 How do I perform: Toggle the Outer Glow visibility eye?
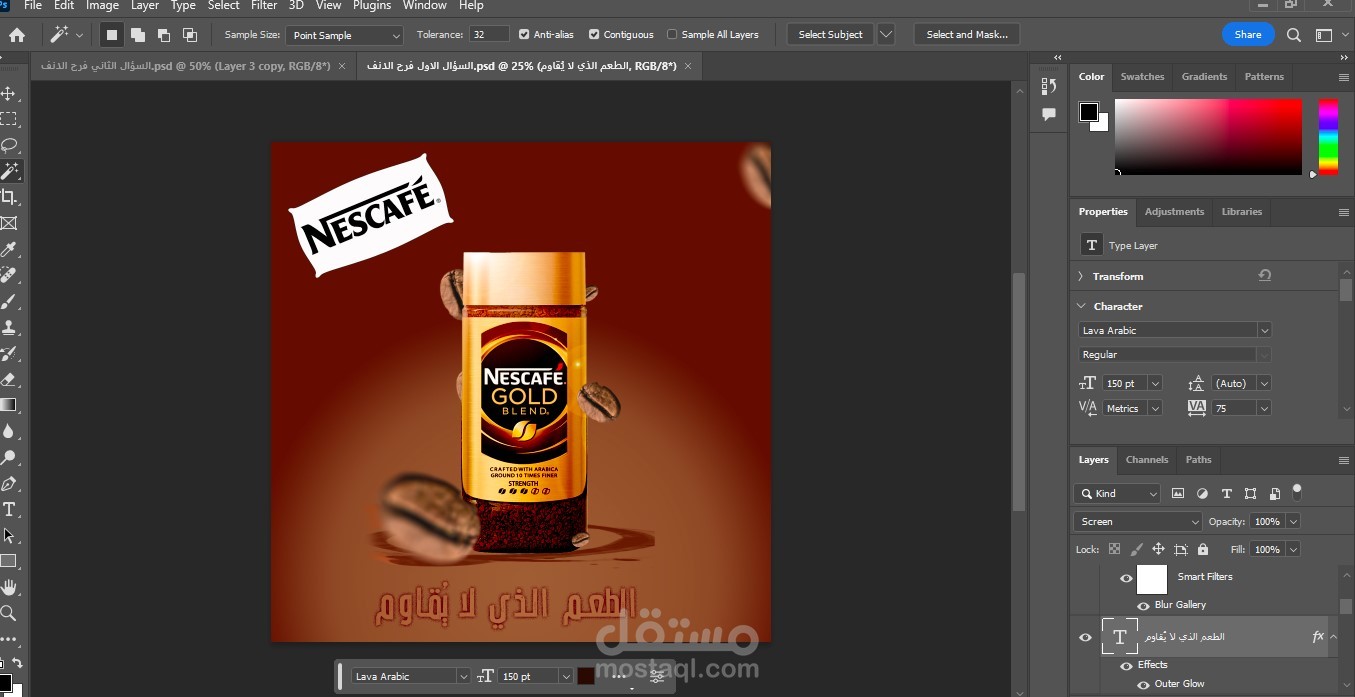click(1143, 685)
